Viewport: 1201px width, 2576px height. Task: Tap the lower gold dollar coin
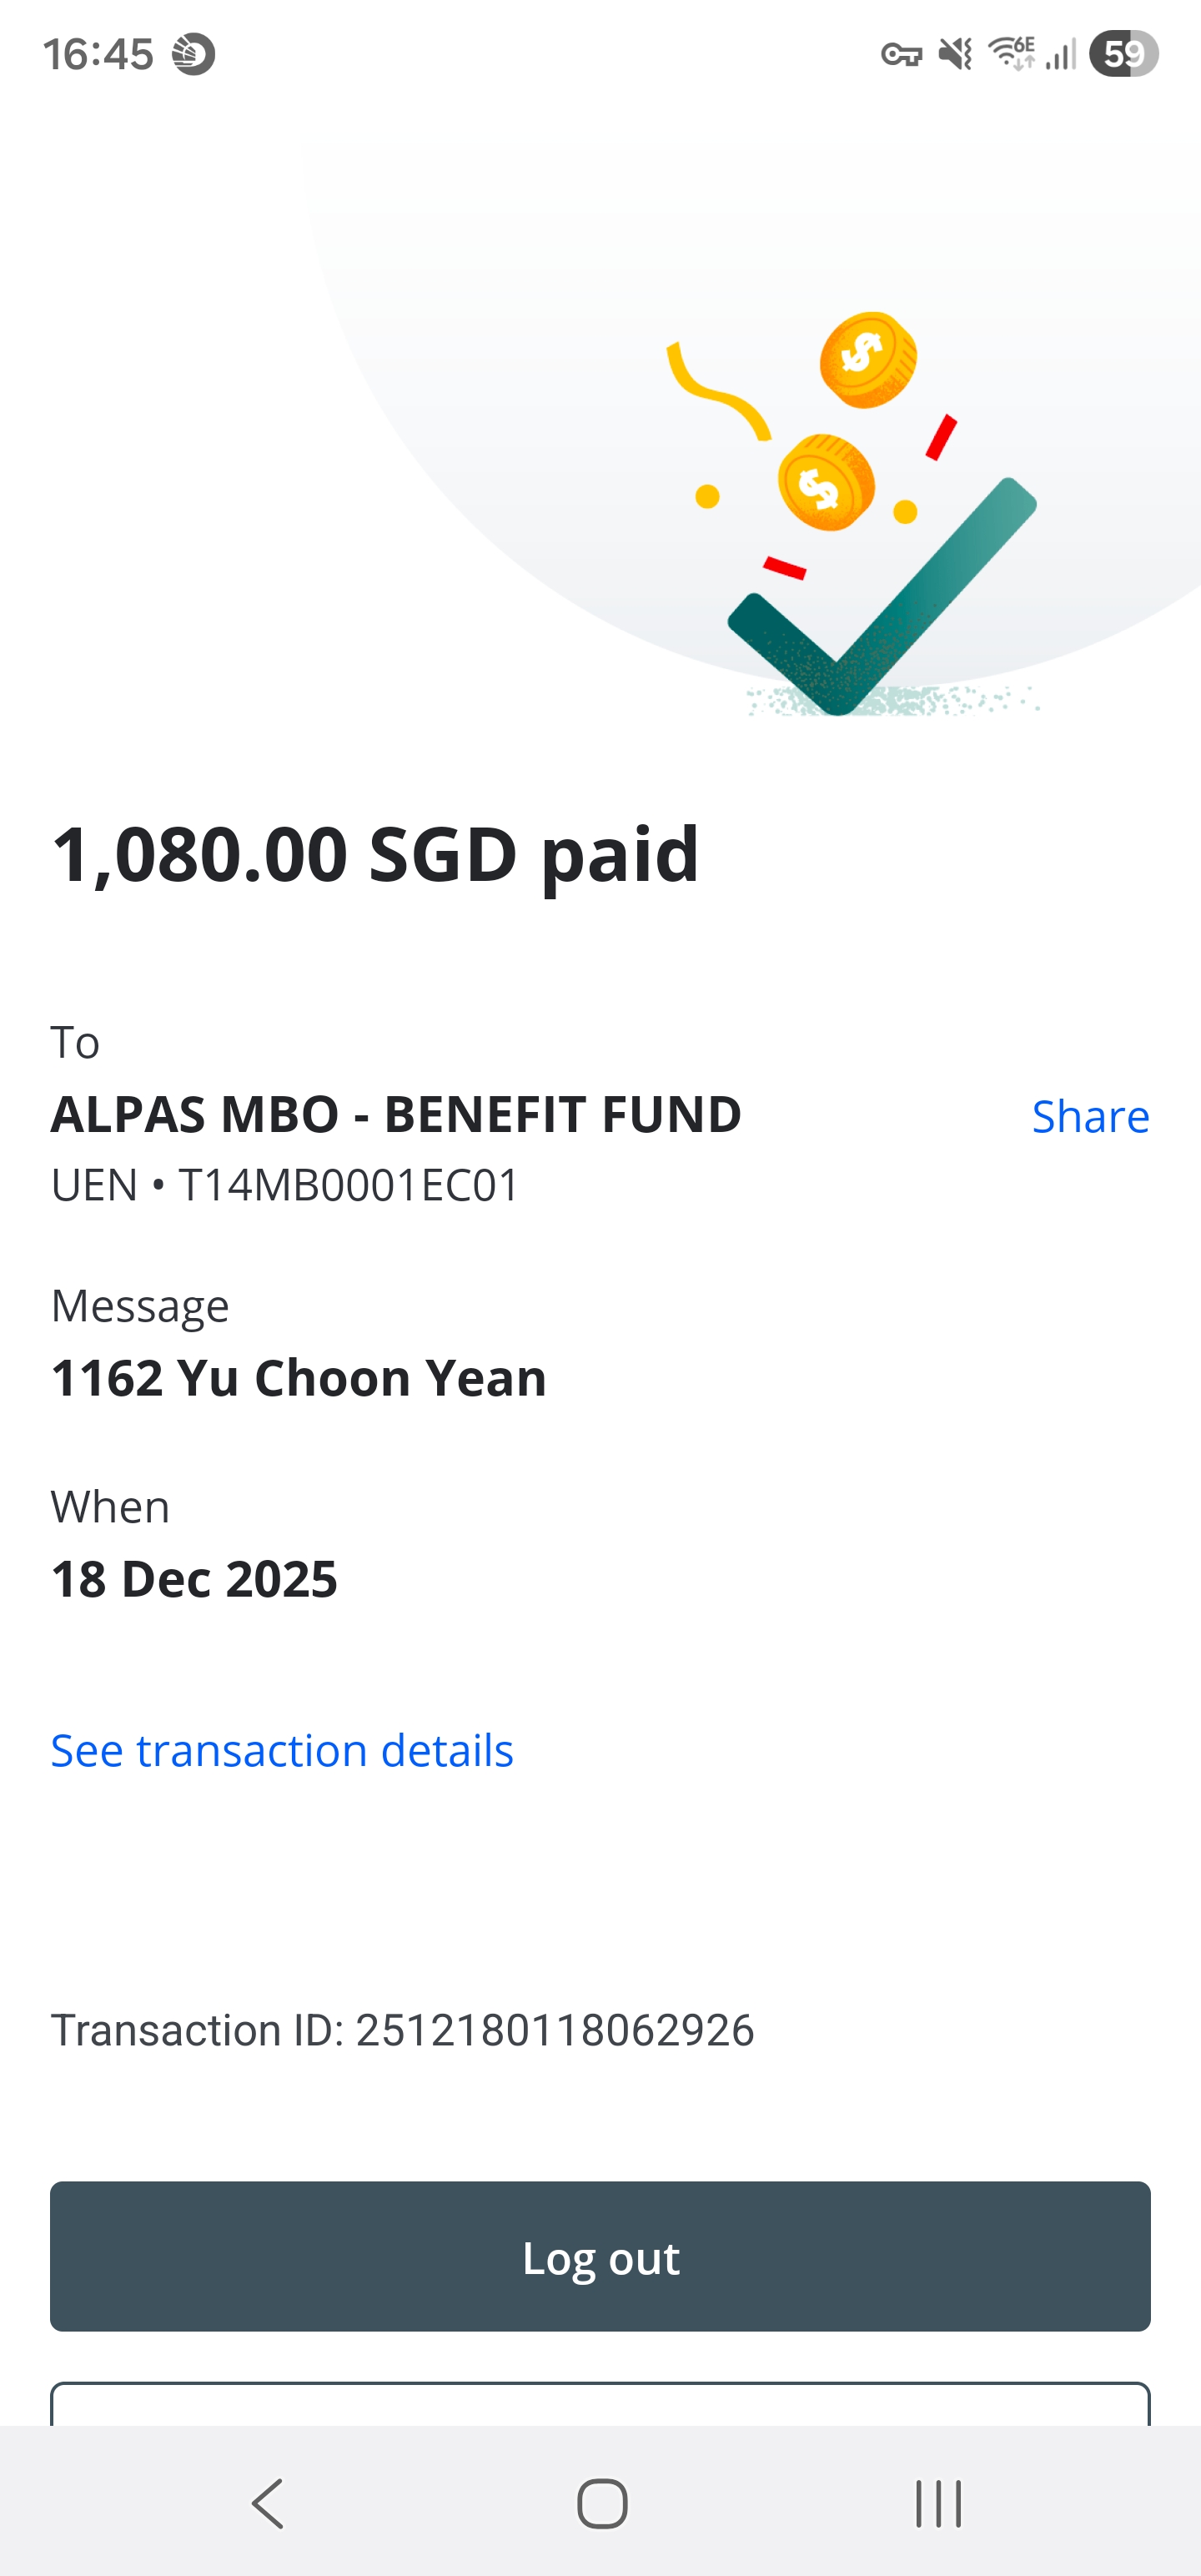point(826,483)
